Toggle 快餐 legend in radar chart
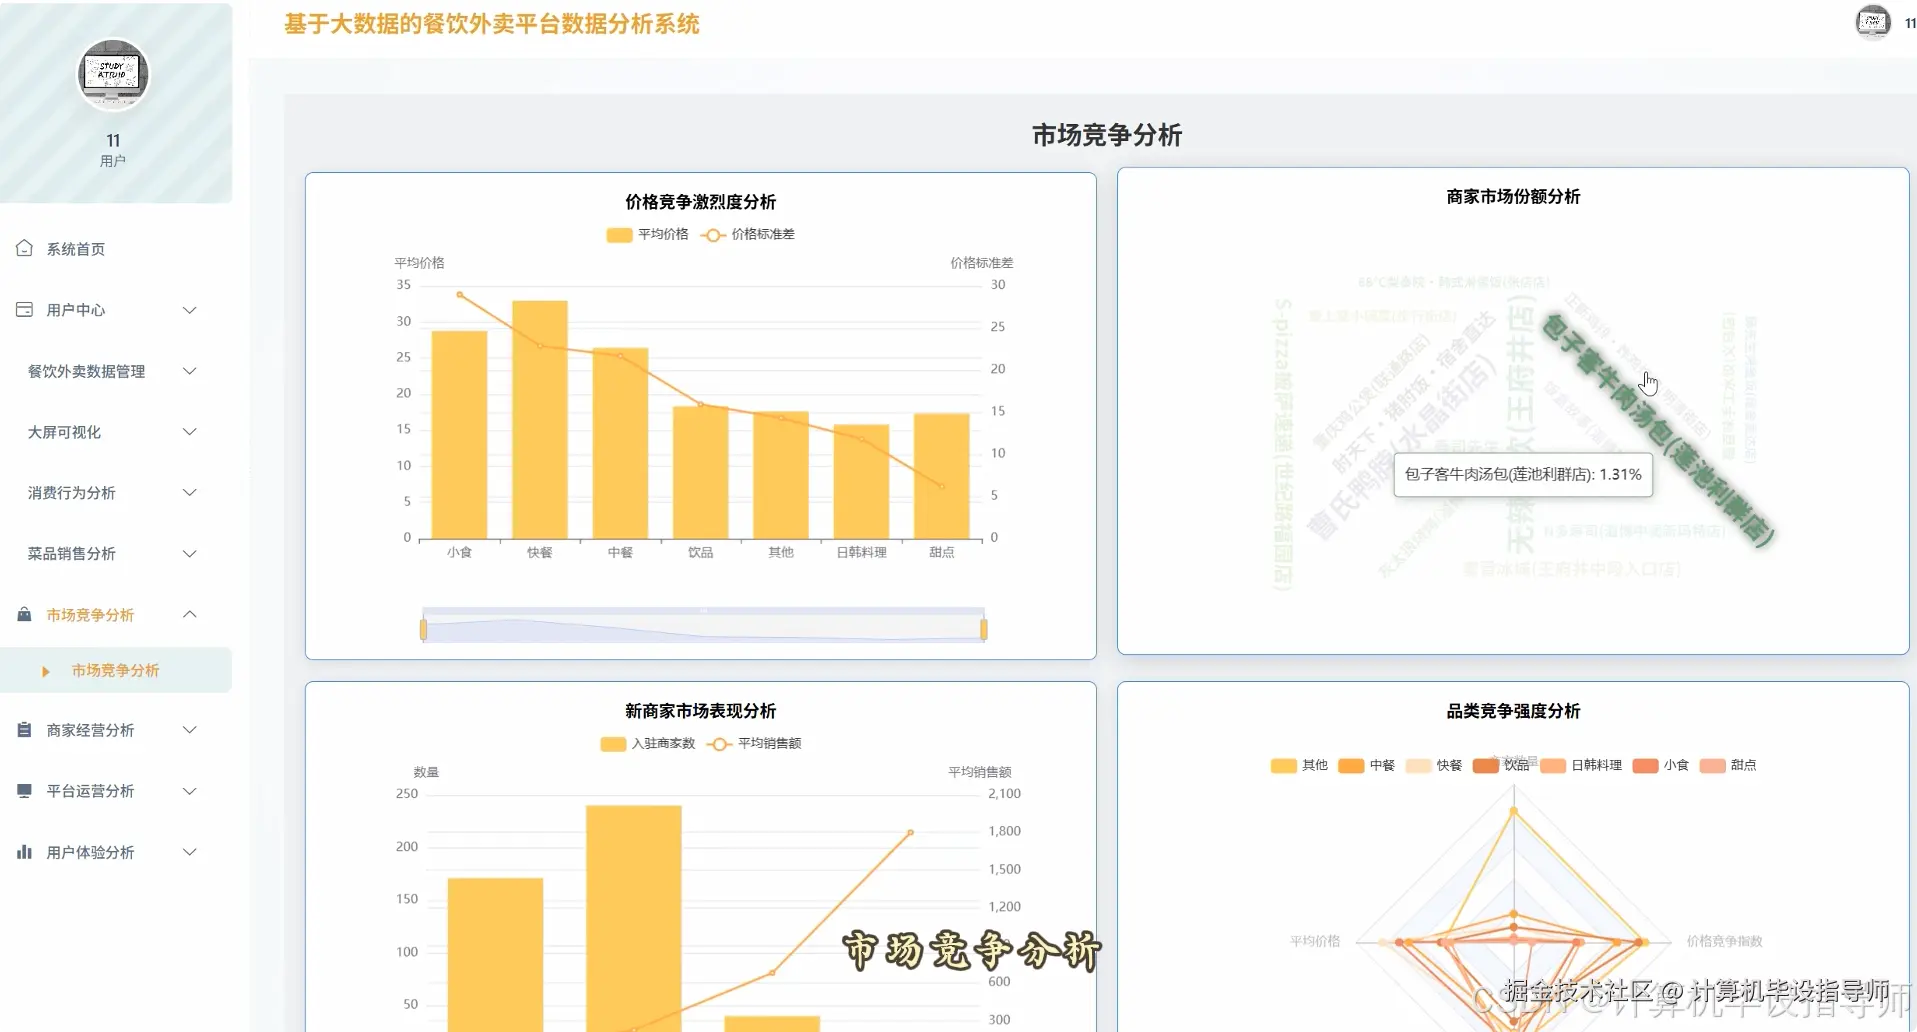Viewport: 1917px width, 1032px height. click(1433, 765)
